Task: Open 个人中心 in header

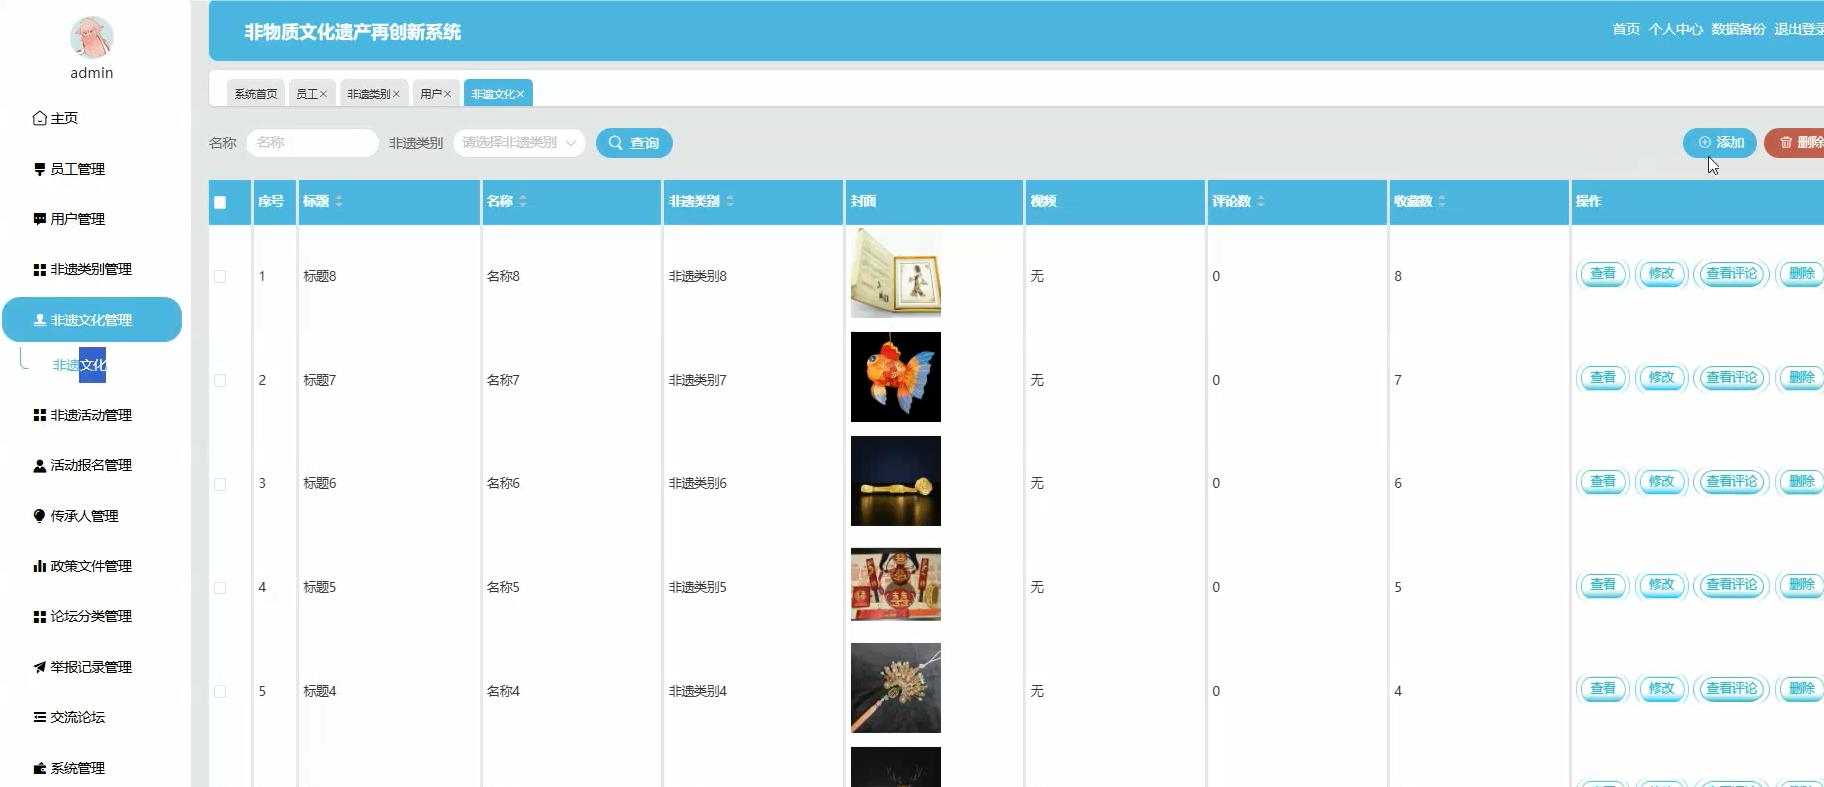Action: [x=1675, y=29]
